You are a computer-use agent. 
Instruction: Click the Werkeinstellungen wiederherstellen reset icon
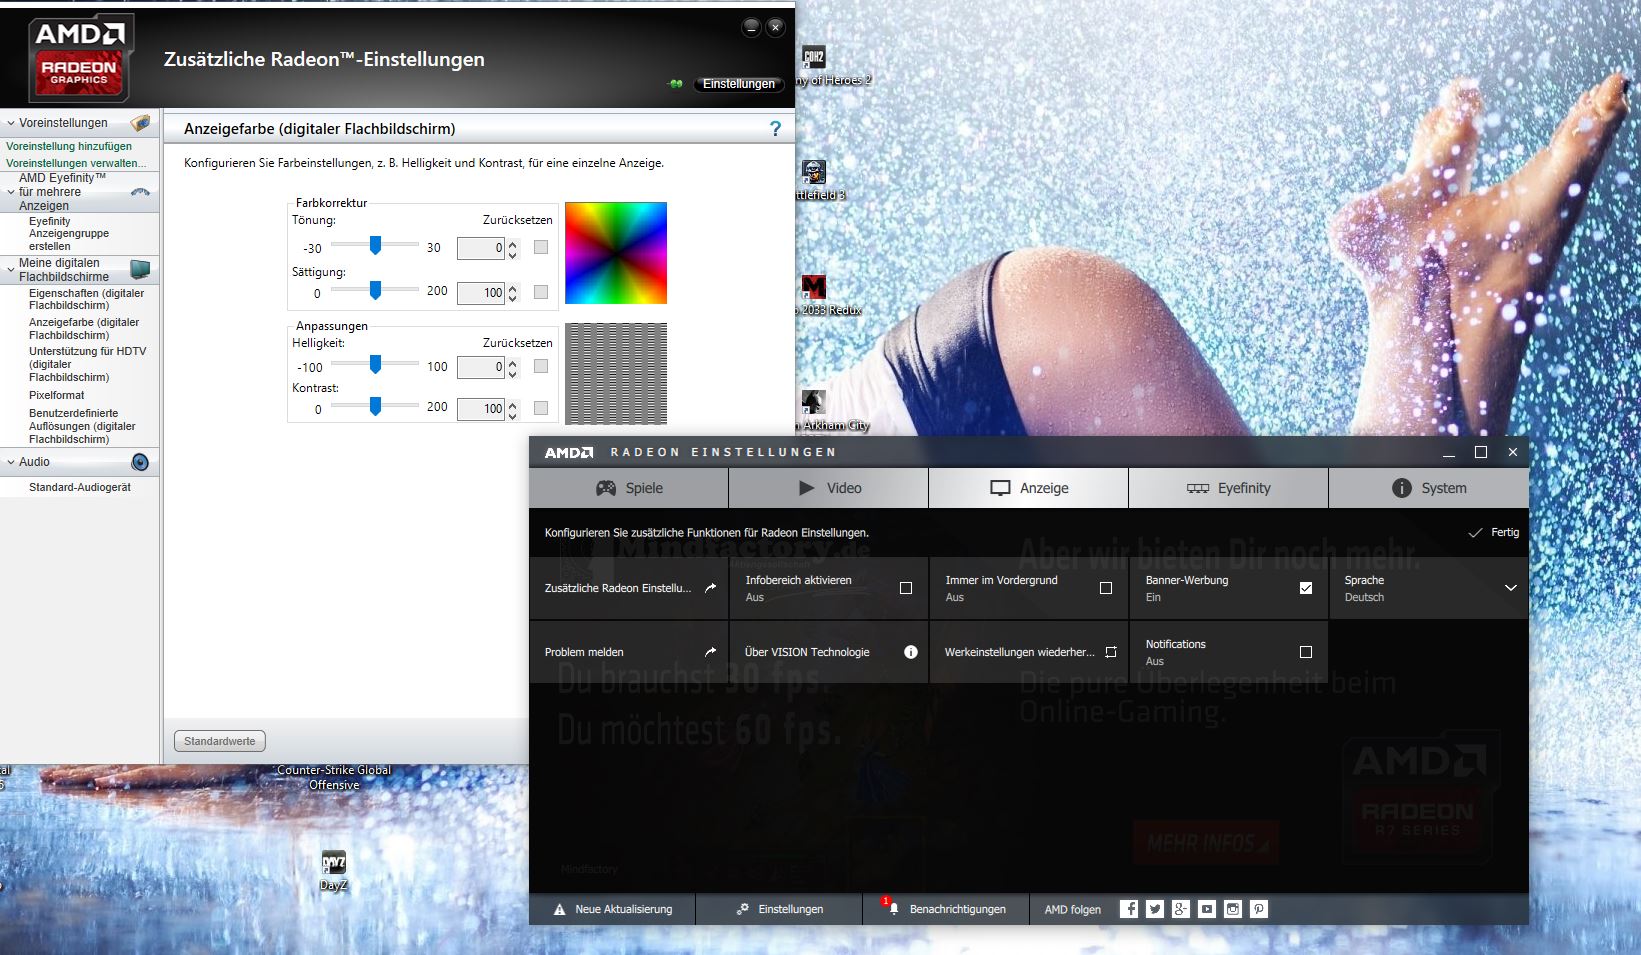click(x=1111, y=652)
